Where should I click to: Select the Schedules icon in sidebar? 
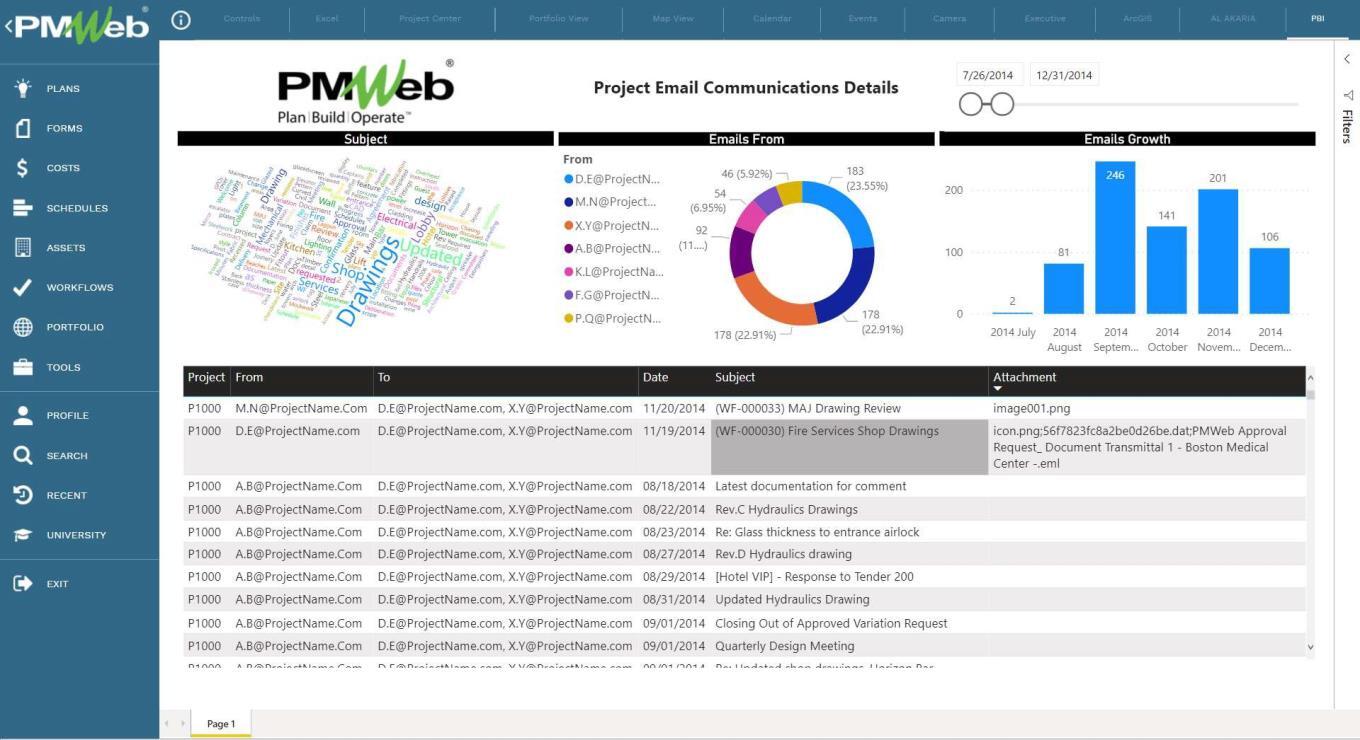23,208
